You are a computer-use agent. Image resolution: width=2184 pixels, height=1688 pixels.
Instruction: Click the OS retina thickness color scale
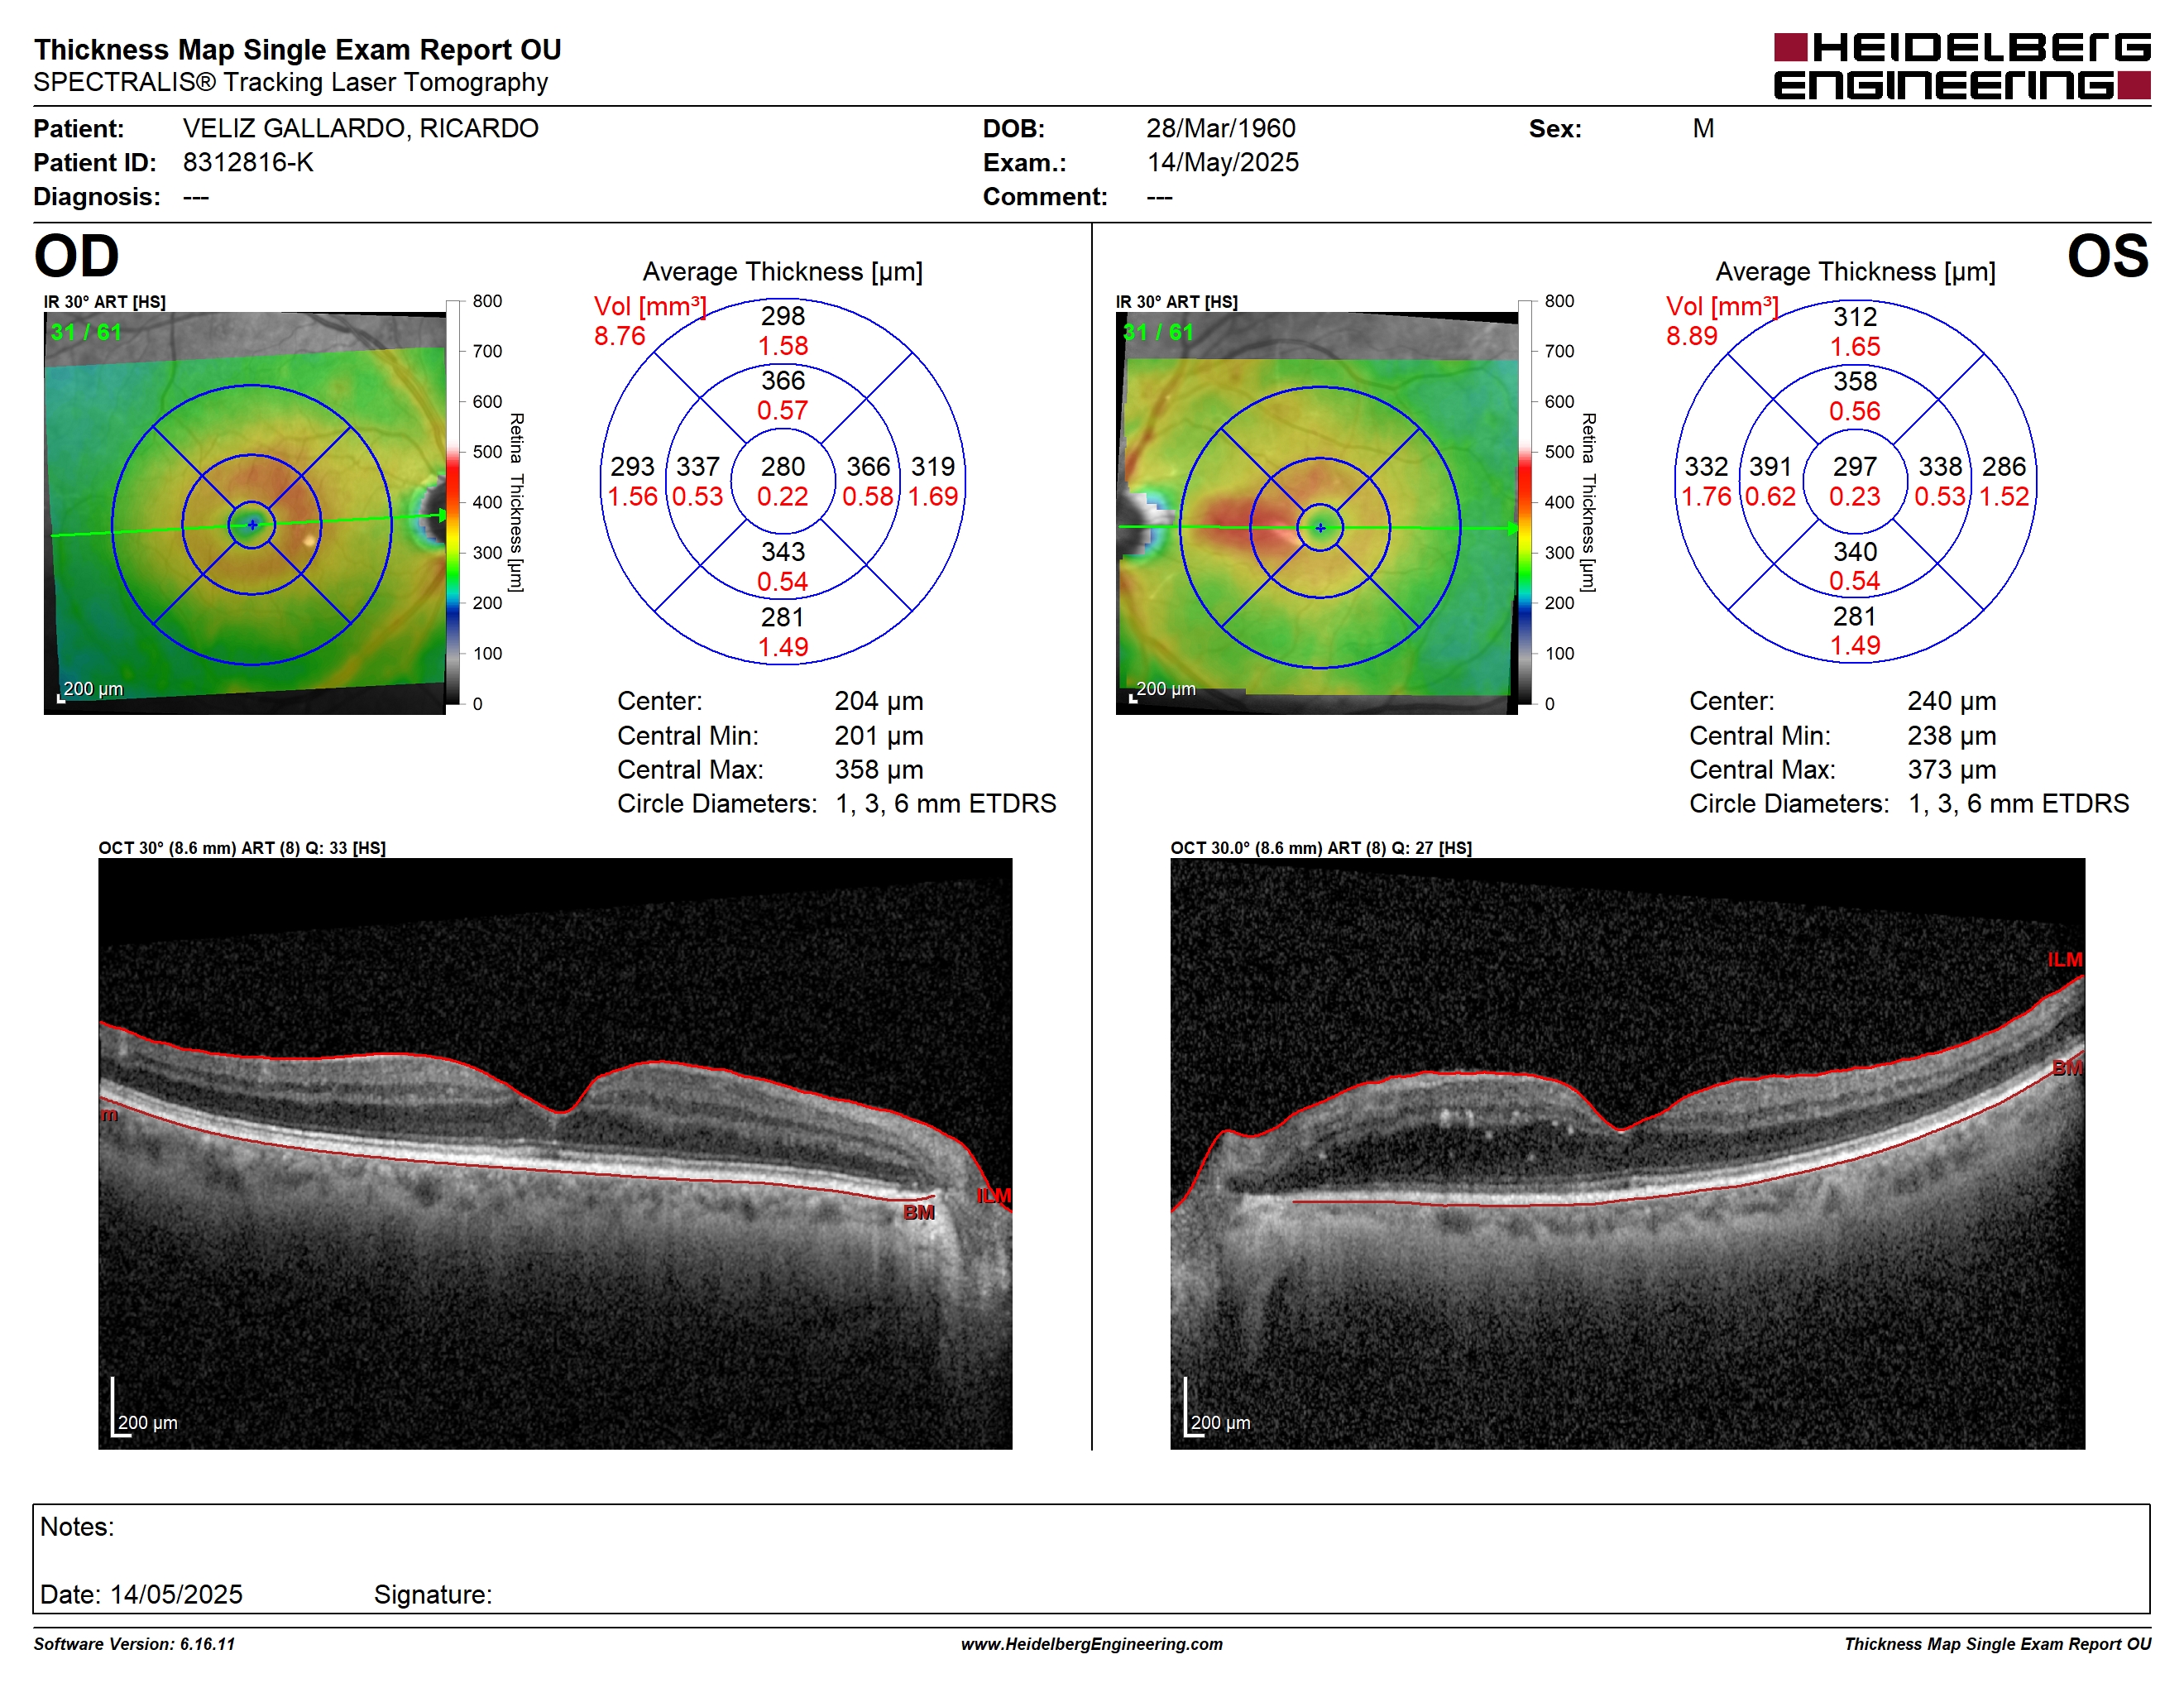pyautogui.click(x=1525, y=502)
